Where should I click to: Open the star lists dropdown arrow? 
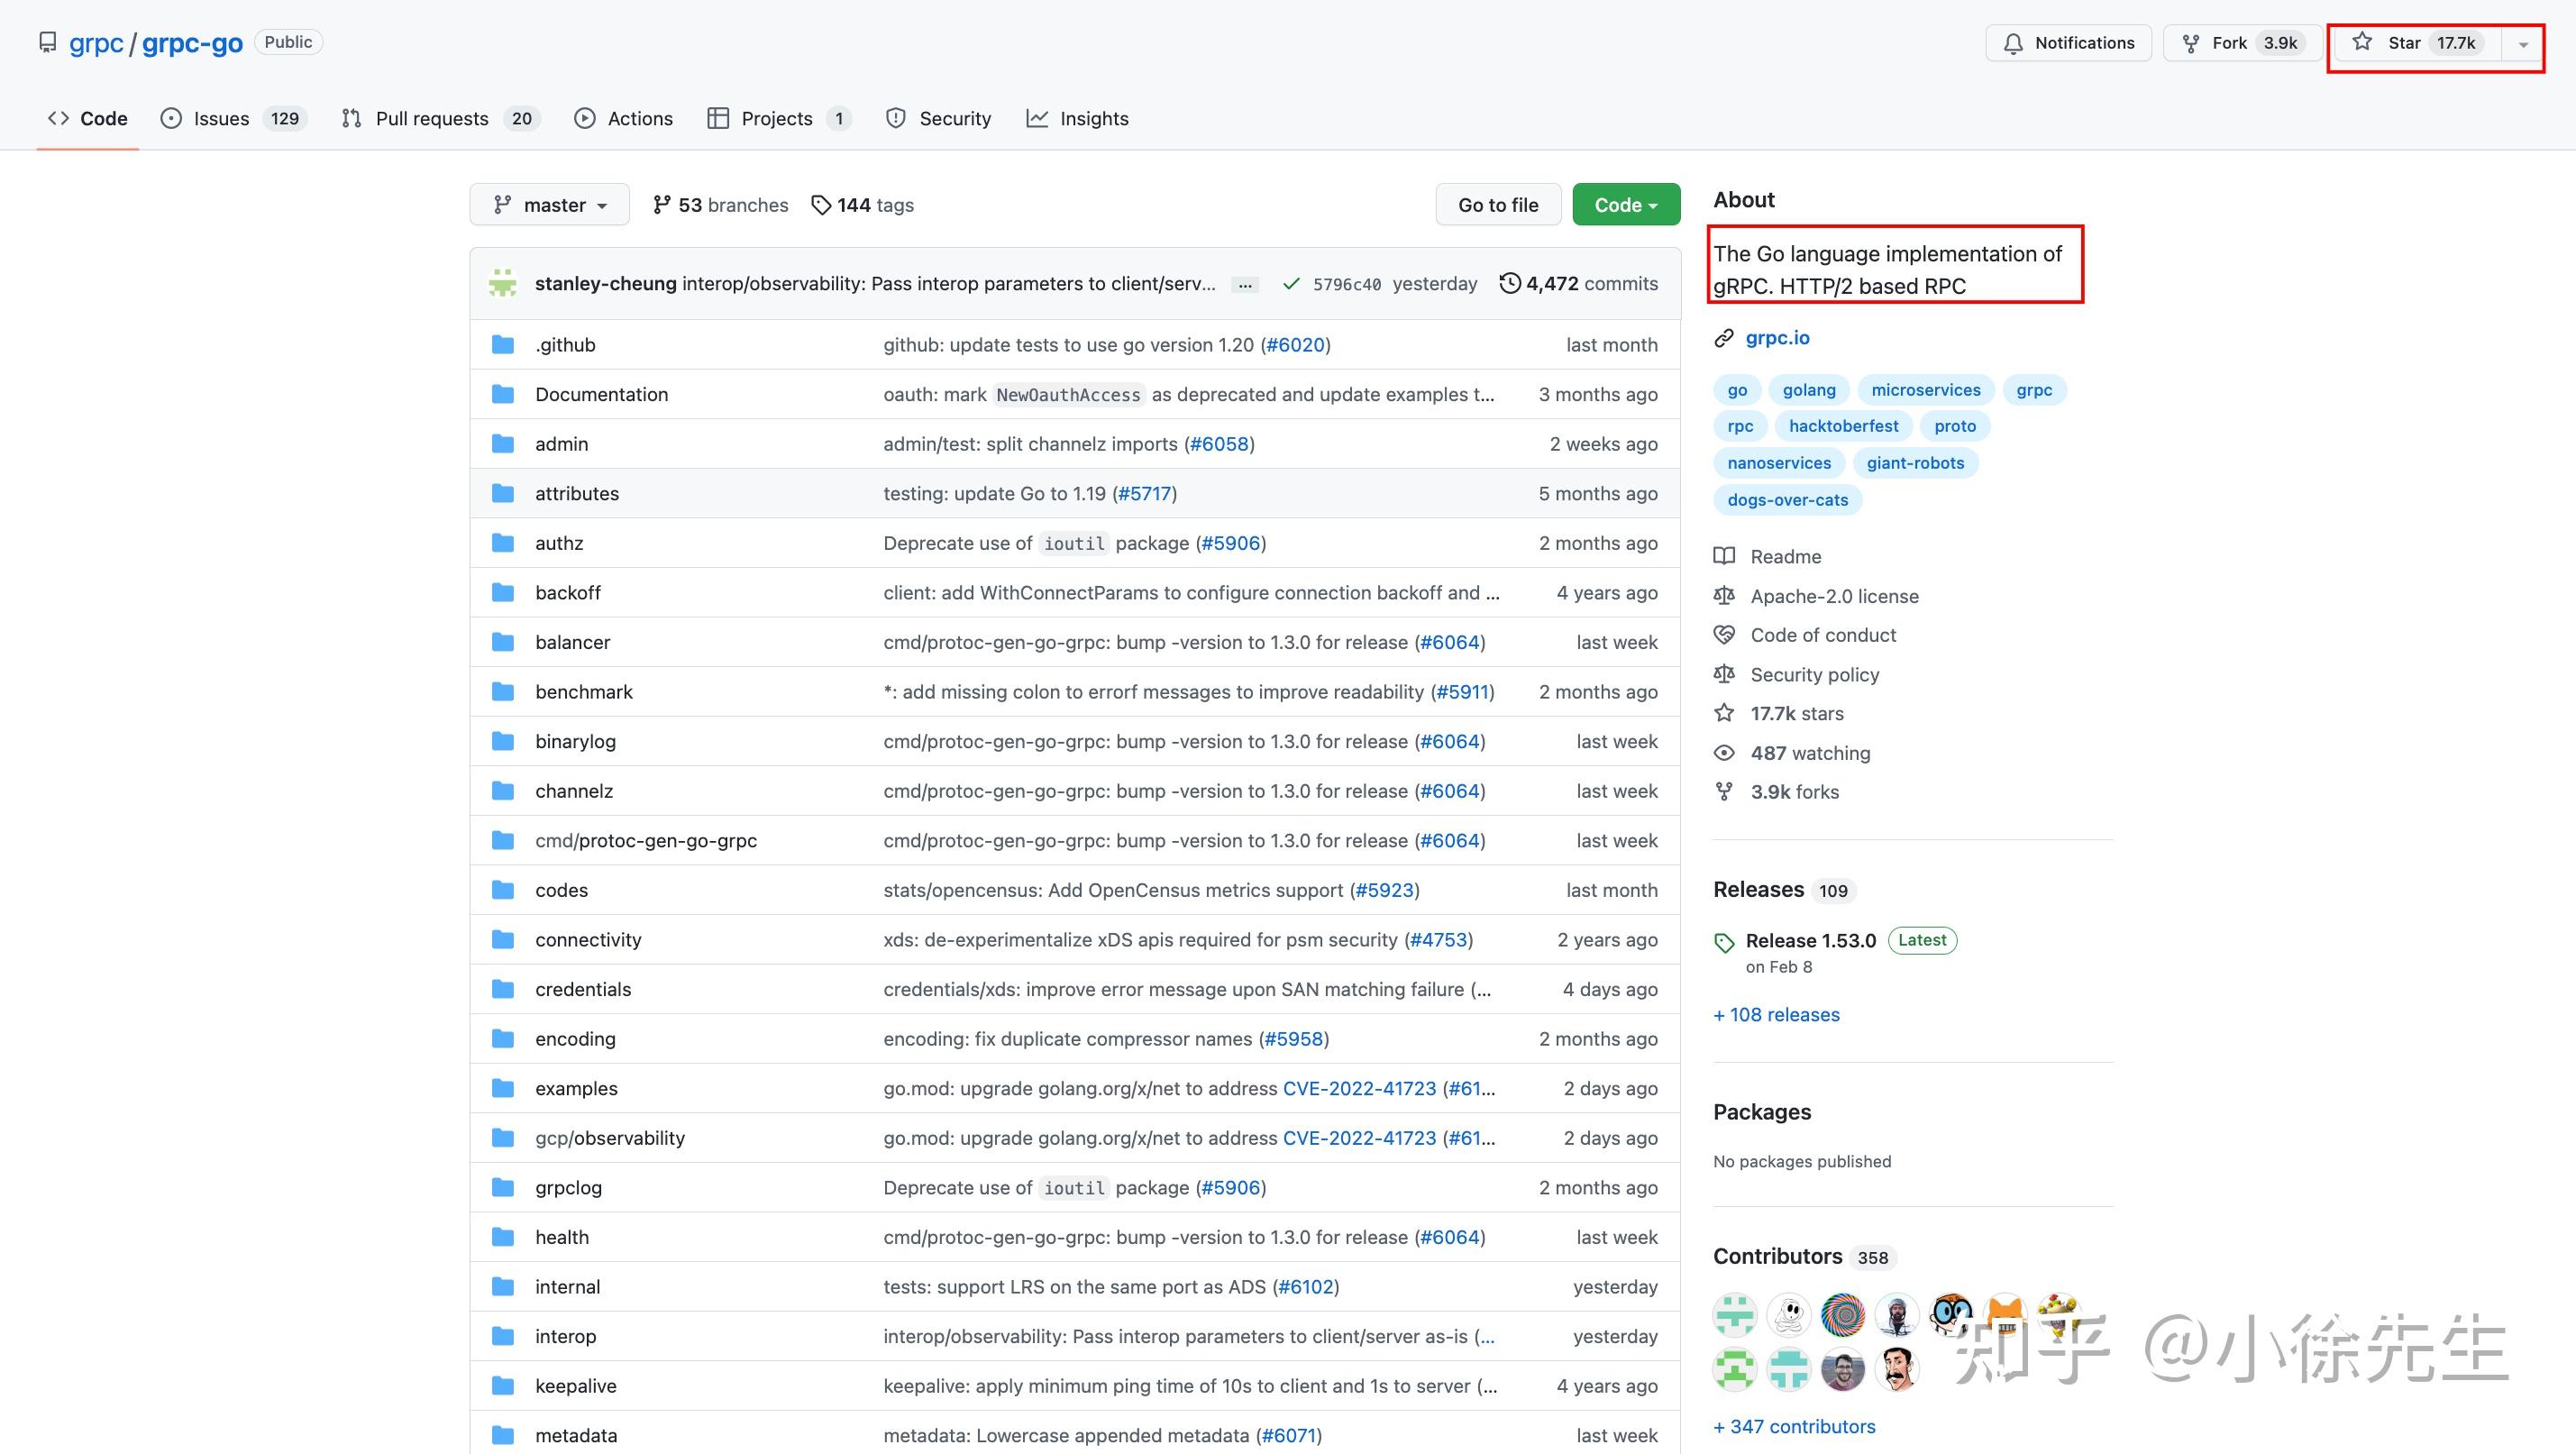[x=2522, y=44]
